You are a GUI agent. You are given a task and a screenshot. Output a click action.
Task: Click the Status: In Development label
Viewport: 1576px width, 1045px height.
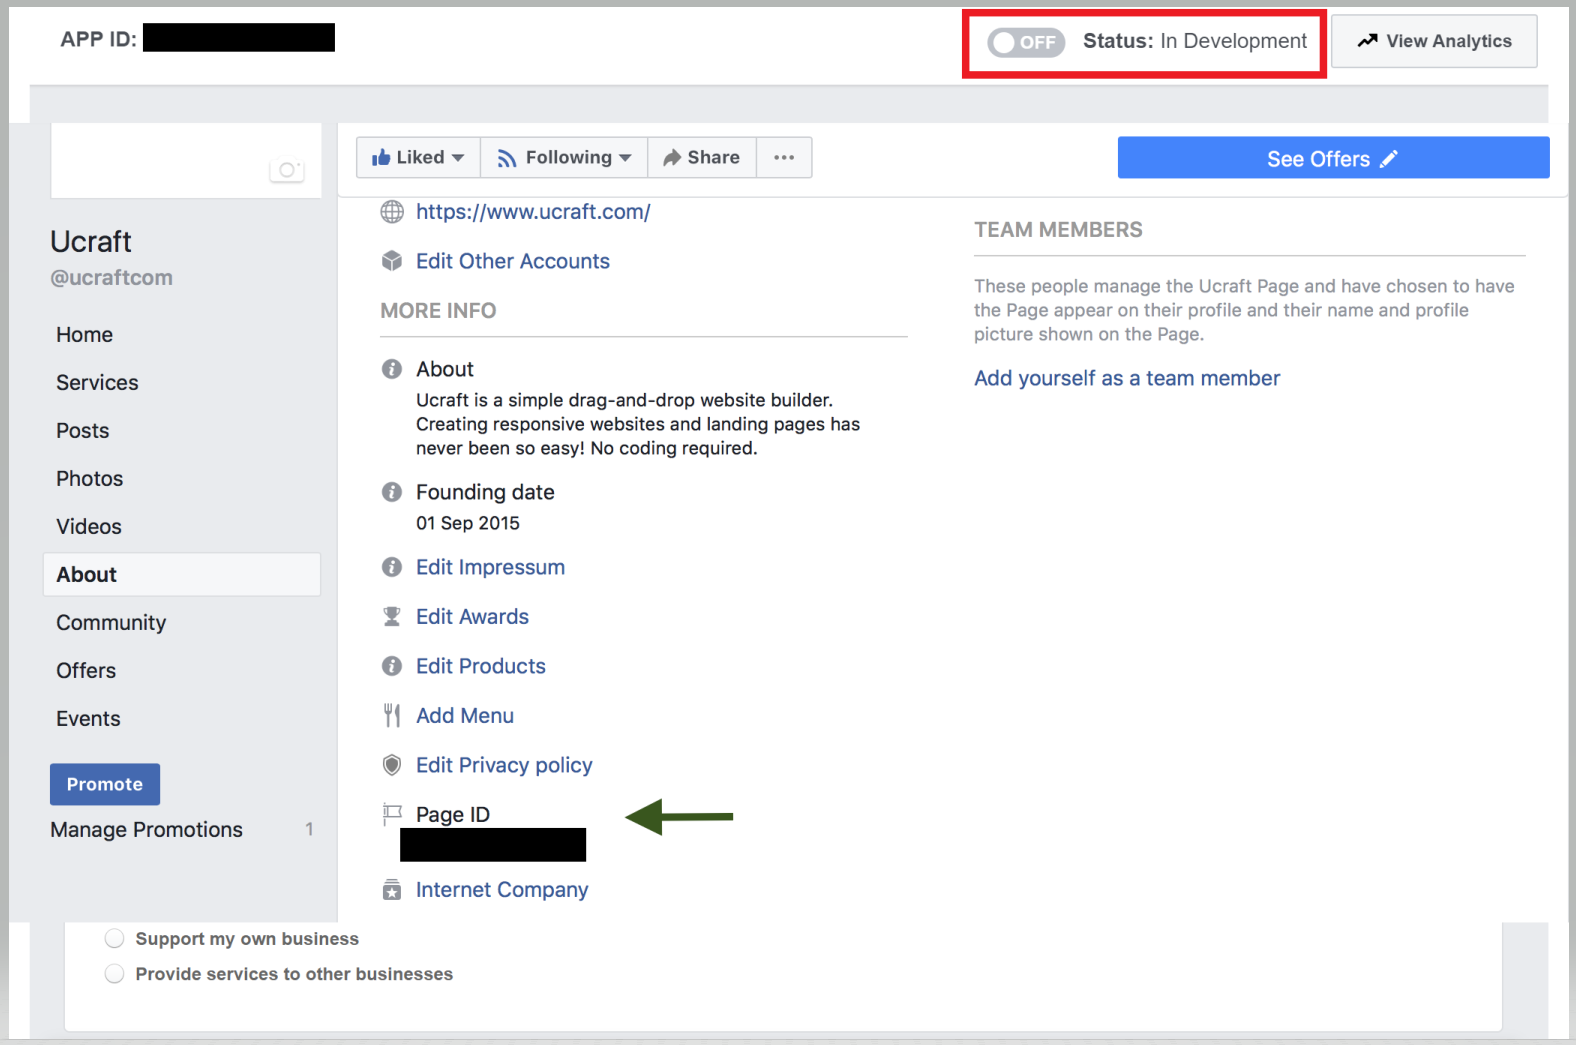coord(1195,41)
